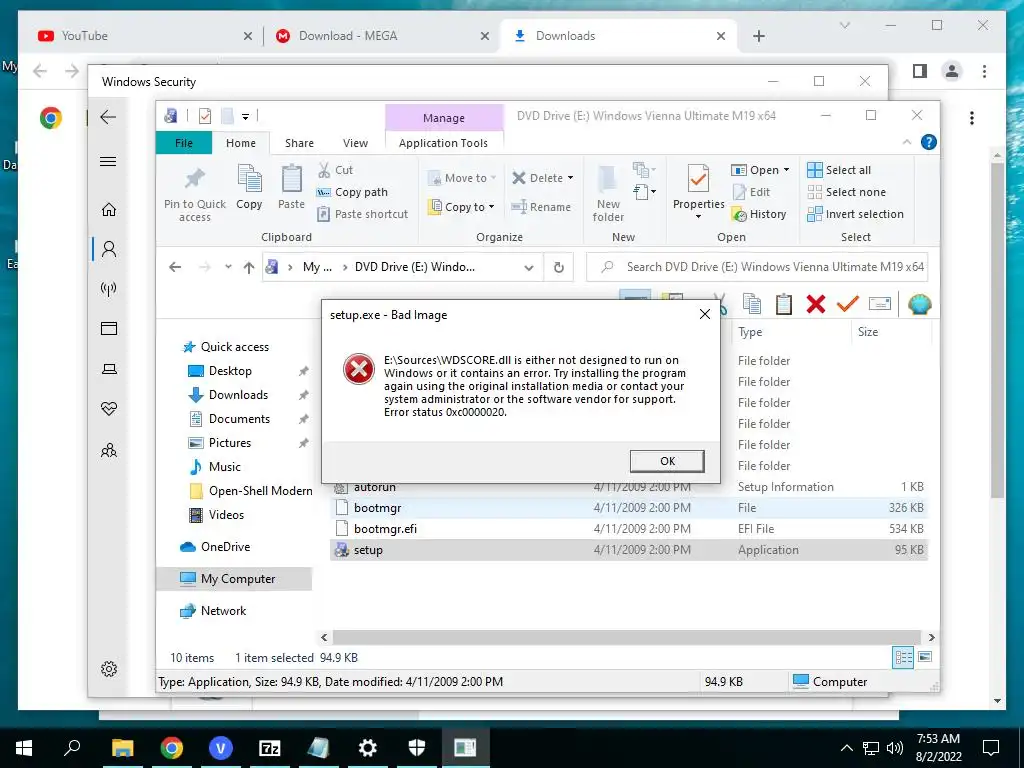
Task: Go up one folder level
Action: 249,267
